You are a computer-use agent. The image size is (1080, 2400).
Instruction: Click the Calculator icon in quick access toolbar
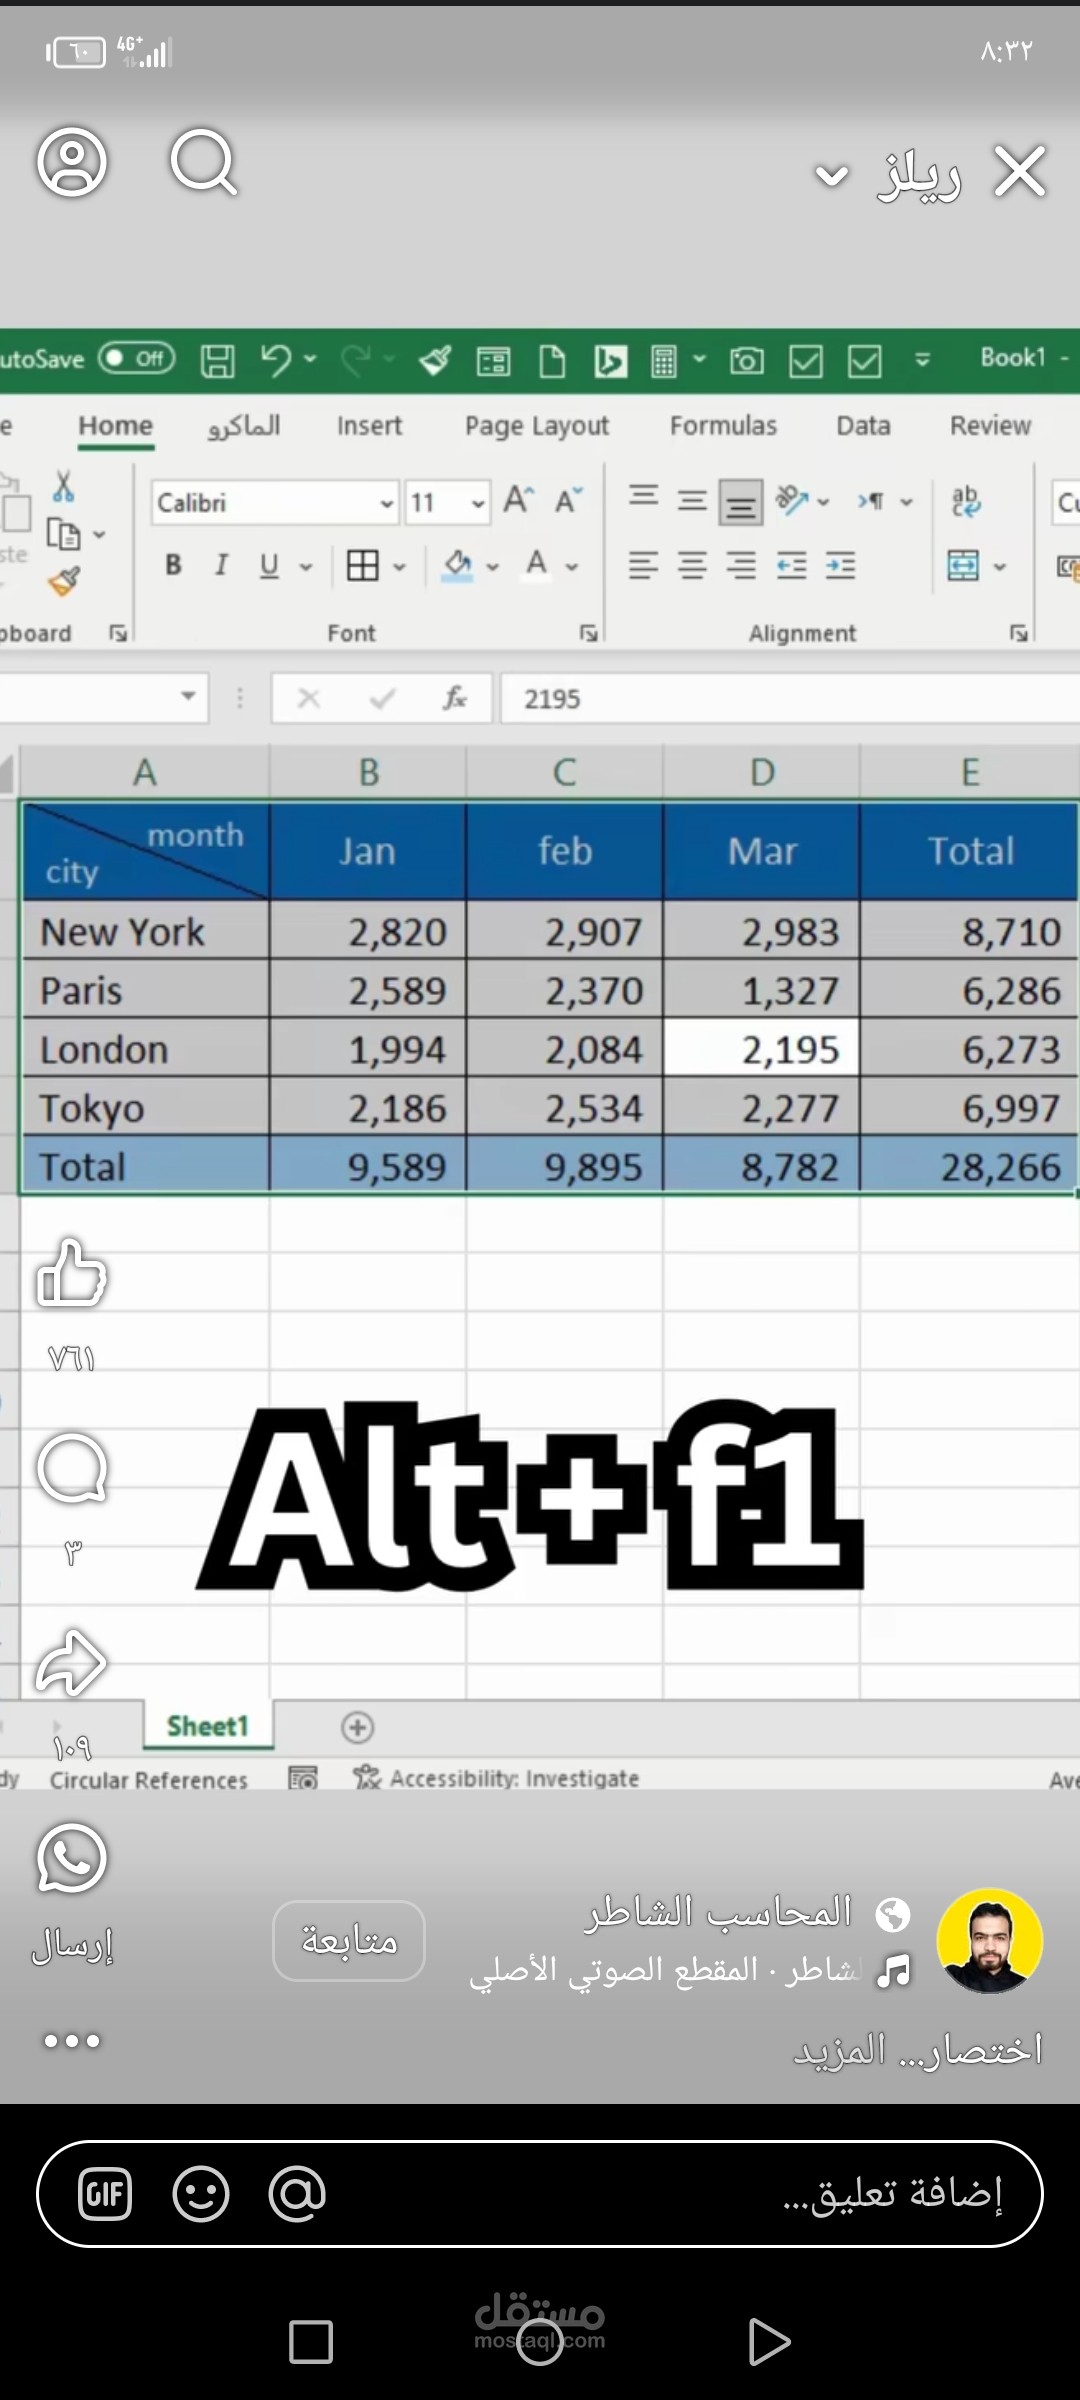(664, 360)
